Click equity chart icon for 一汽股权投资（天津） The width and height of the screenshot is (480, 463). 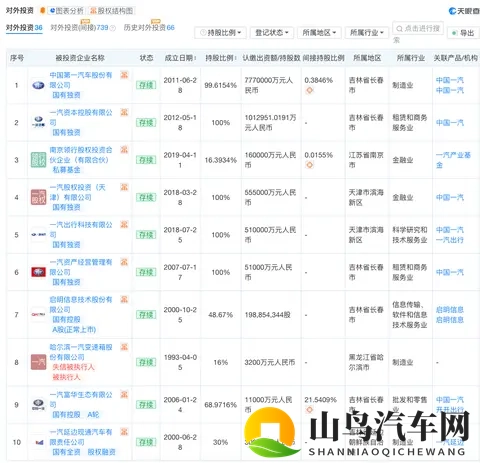tap(124, 187)
